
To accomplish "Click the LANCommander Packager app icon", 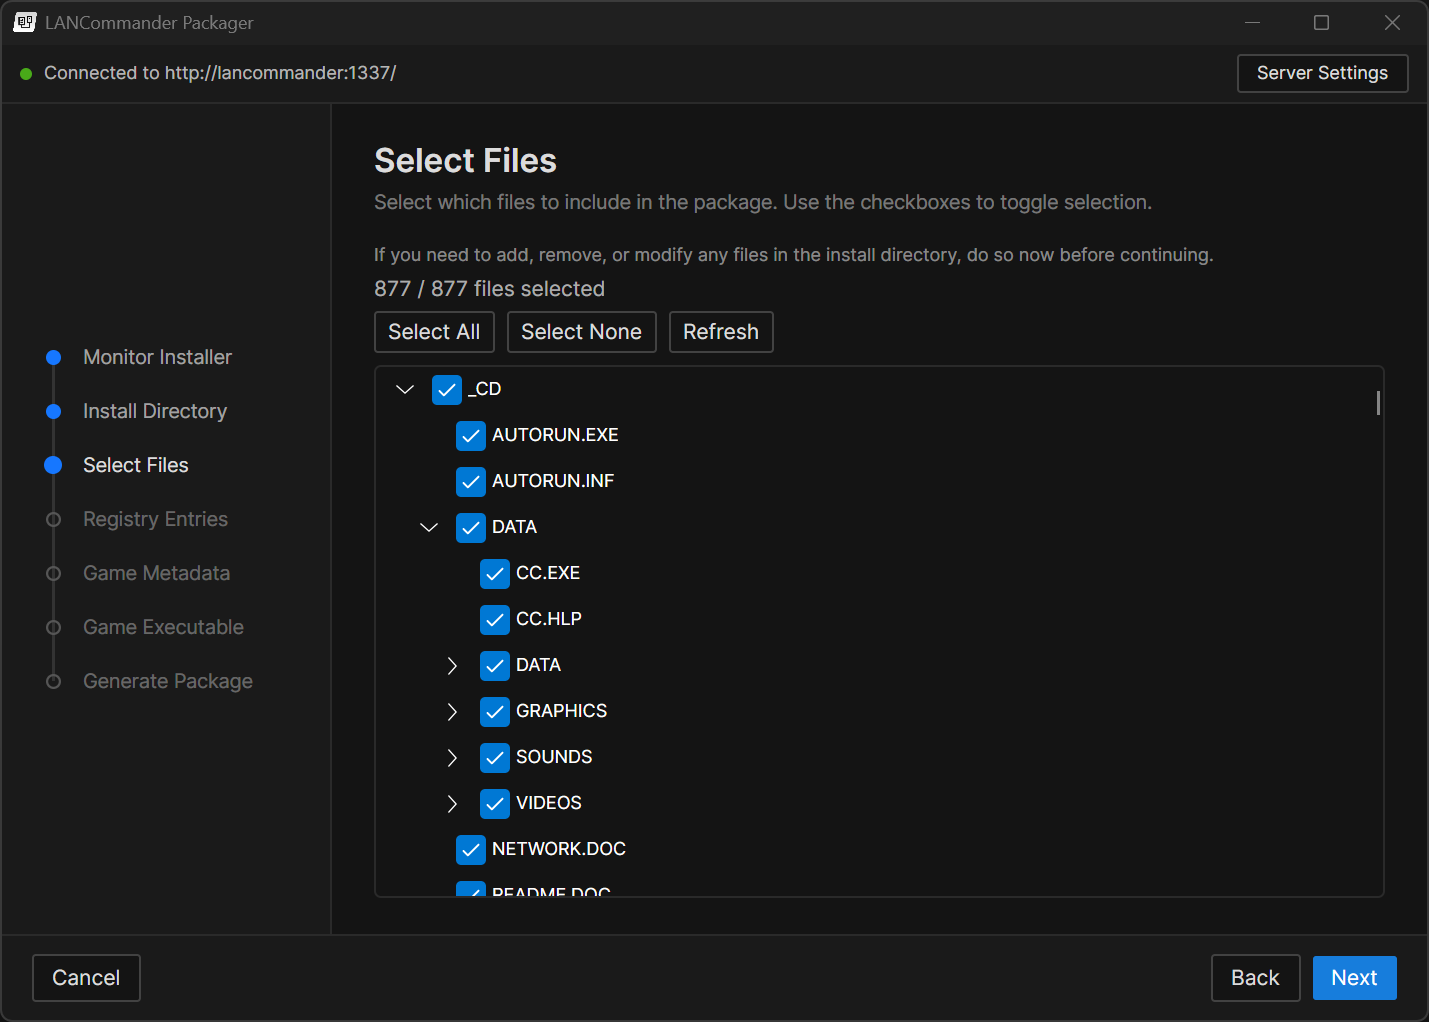I will 25,22.
